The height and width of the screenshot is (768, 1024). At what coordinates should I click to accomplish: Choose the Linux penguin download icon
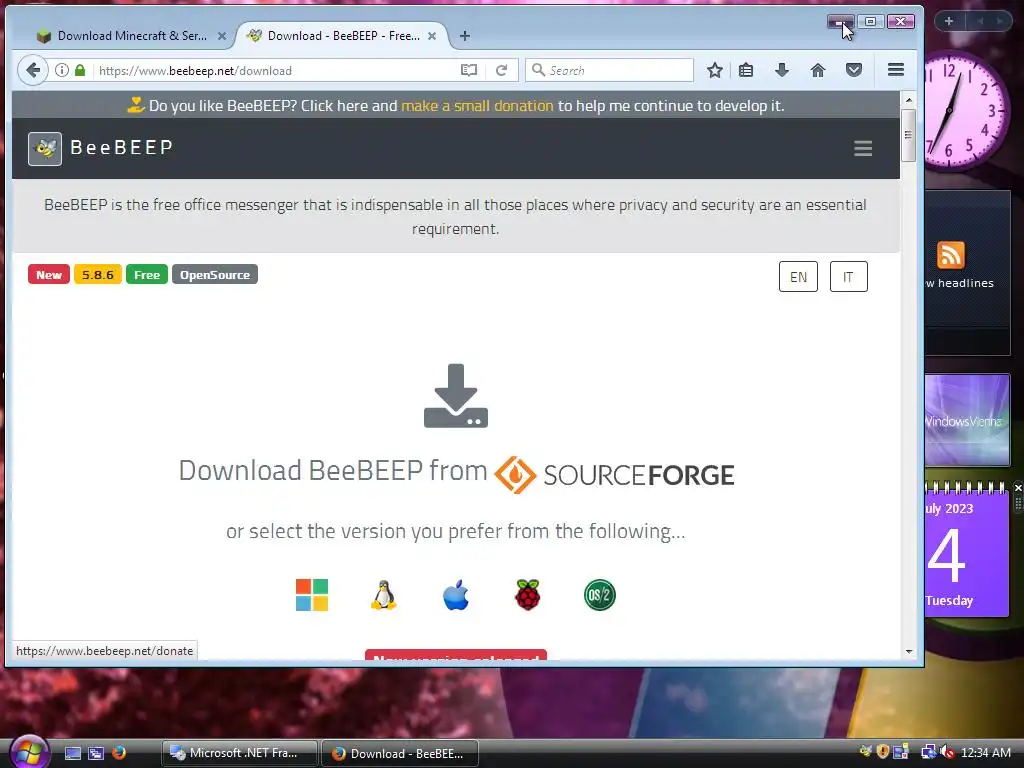click(383, 595)
